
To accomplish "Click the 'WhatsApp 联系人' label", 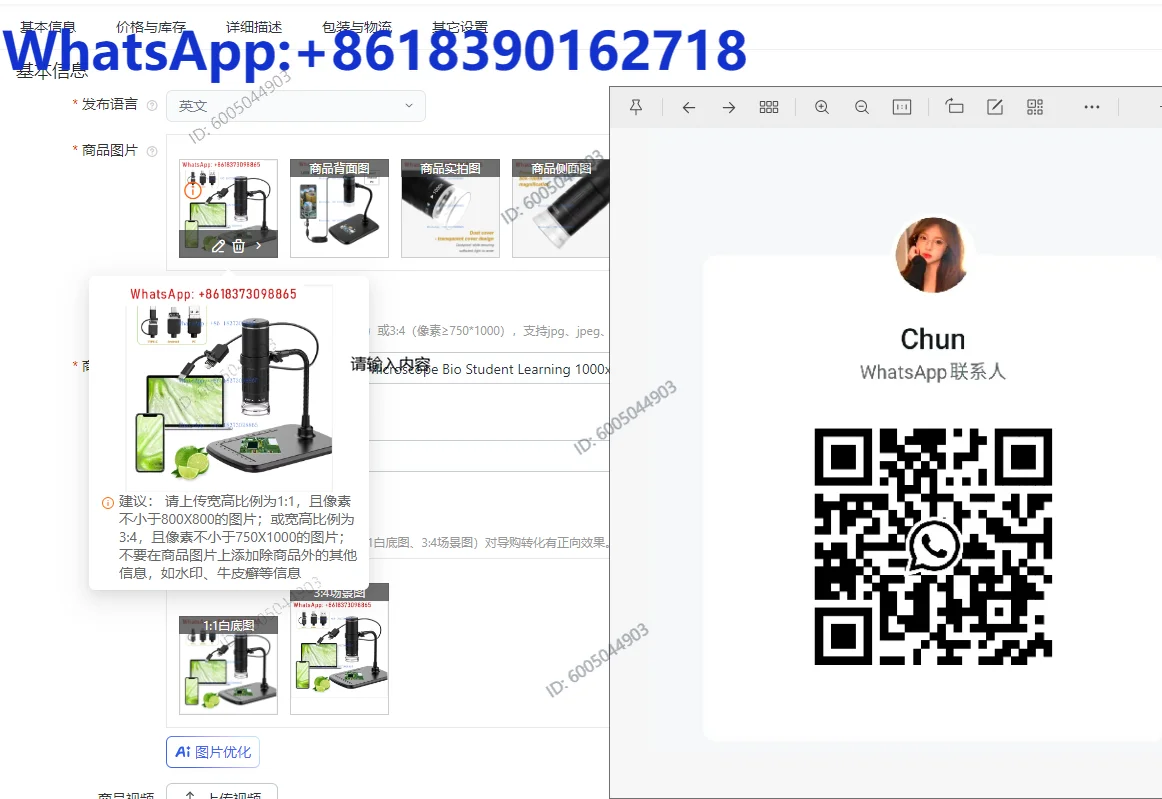I will (x=932, y=371).
